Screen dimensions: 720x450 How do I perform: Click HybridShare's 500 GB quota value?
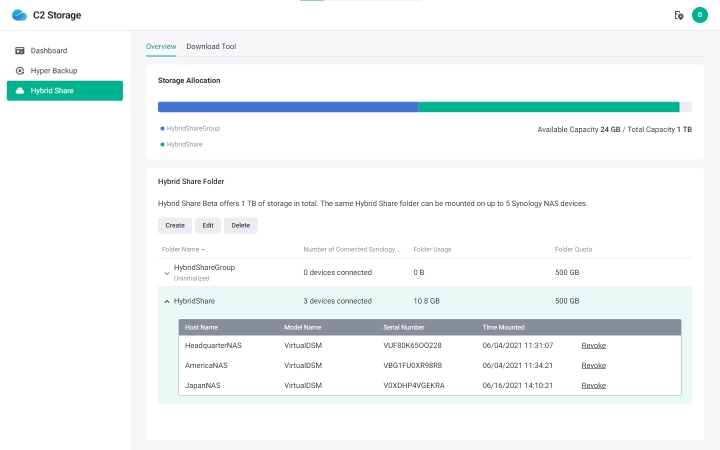567,301
